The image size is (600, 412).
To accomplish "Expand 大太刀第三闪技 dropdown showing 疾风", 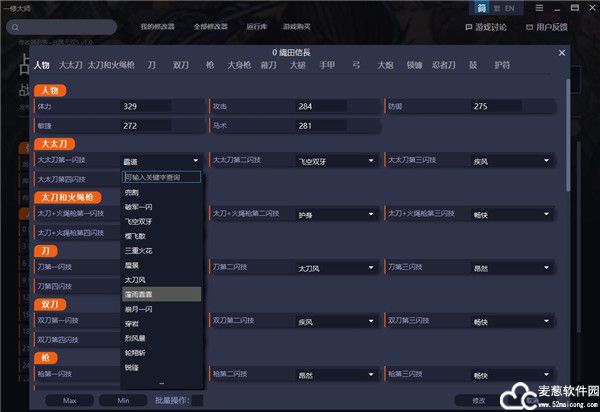I will 546,160.
